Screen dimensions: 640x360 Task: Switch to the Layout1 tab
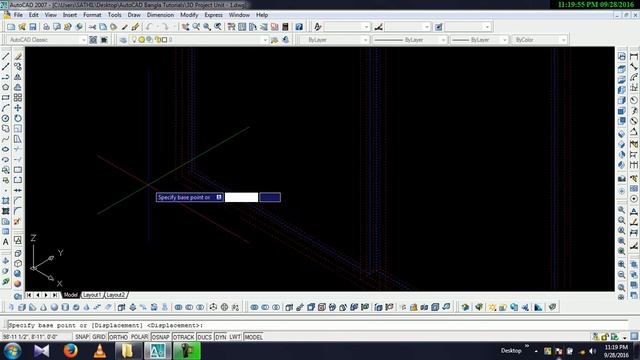pos(92,295)
